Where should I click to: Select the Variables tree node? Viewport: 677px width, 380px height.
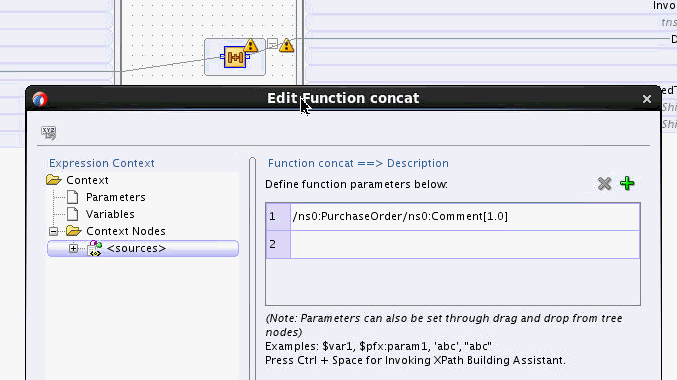(x=110, y=214)
